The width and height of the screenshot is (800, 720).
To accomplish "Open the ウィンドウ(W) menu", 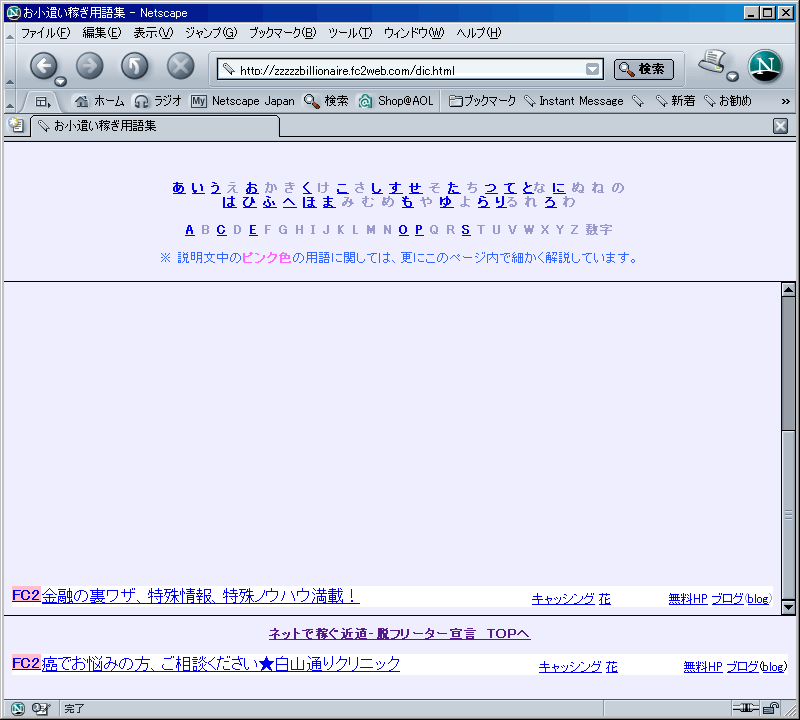I will pos(414,33).
